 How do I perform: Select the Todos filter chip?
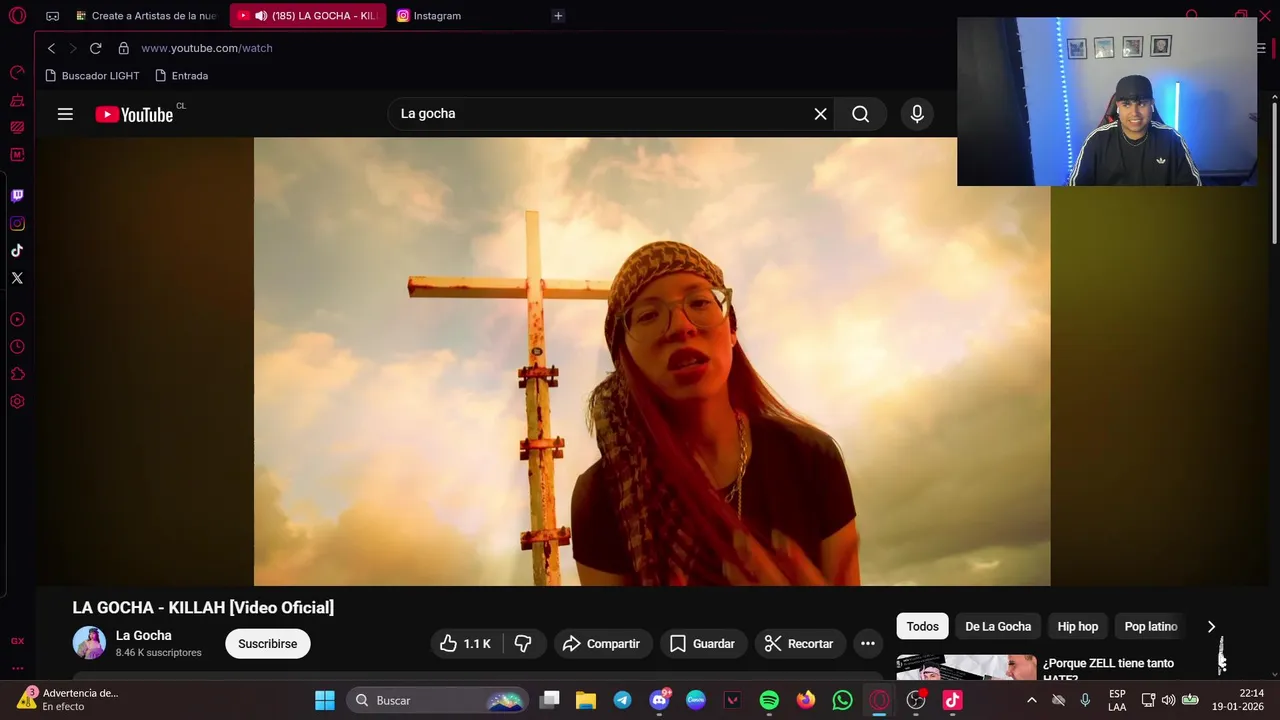coord(922,627)
